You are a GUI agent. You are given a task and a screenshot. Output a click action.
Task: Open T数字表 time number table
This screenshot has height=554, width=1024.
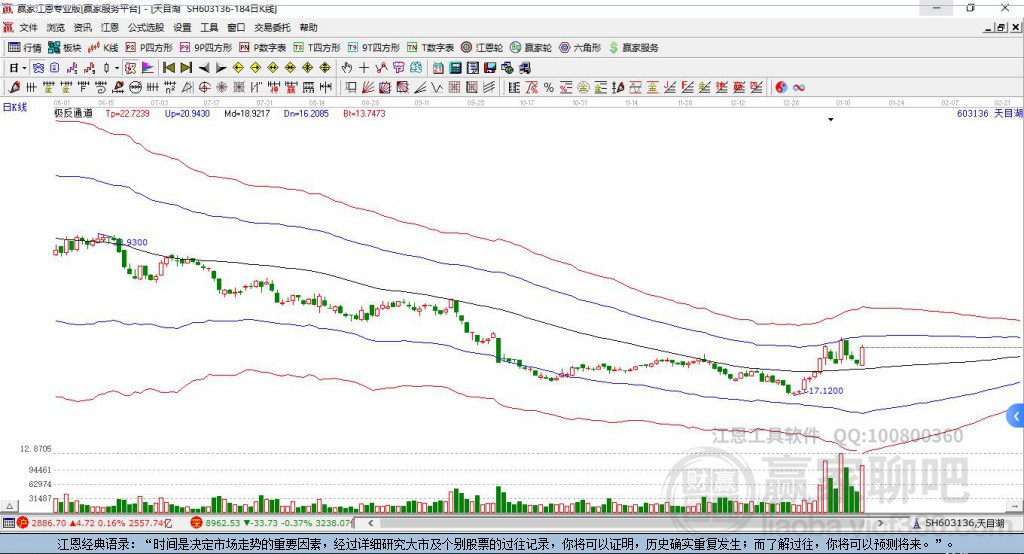[430, 48]
